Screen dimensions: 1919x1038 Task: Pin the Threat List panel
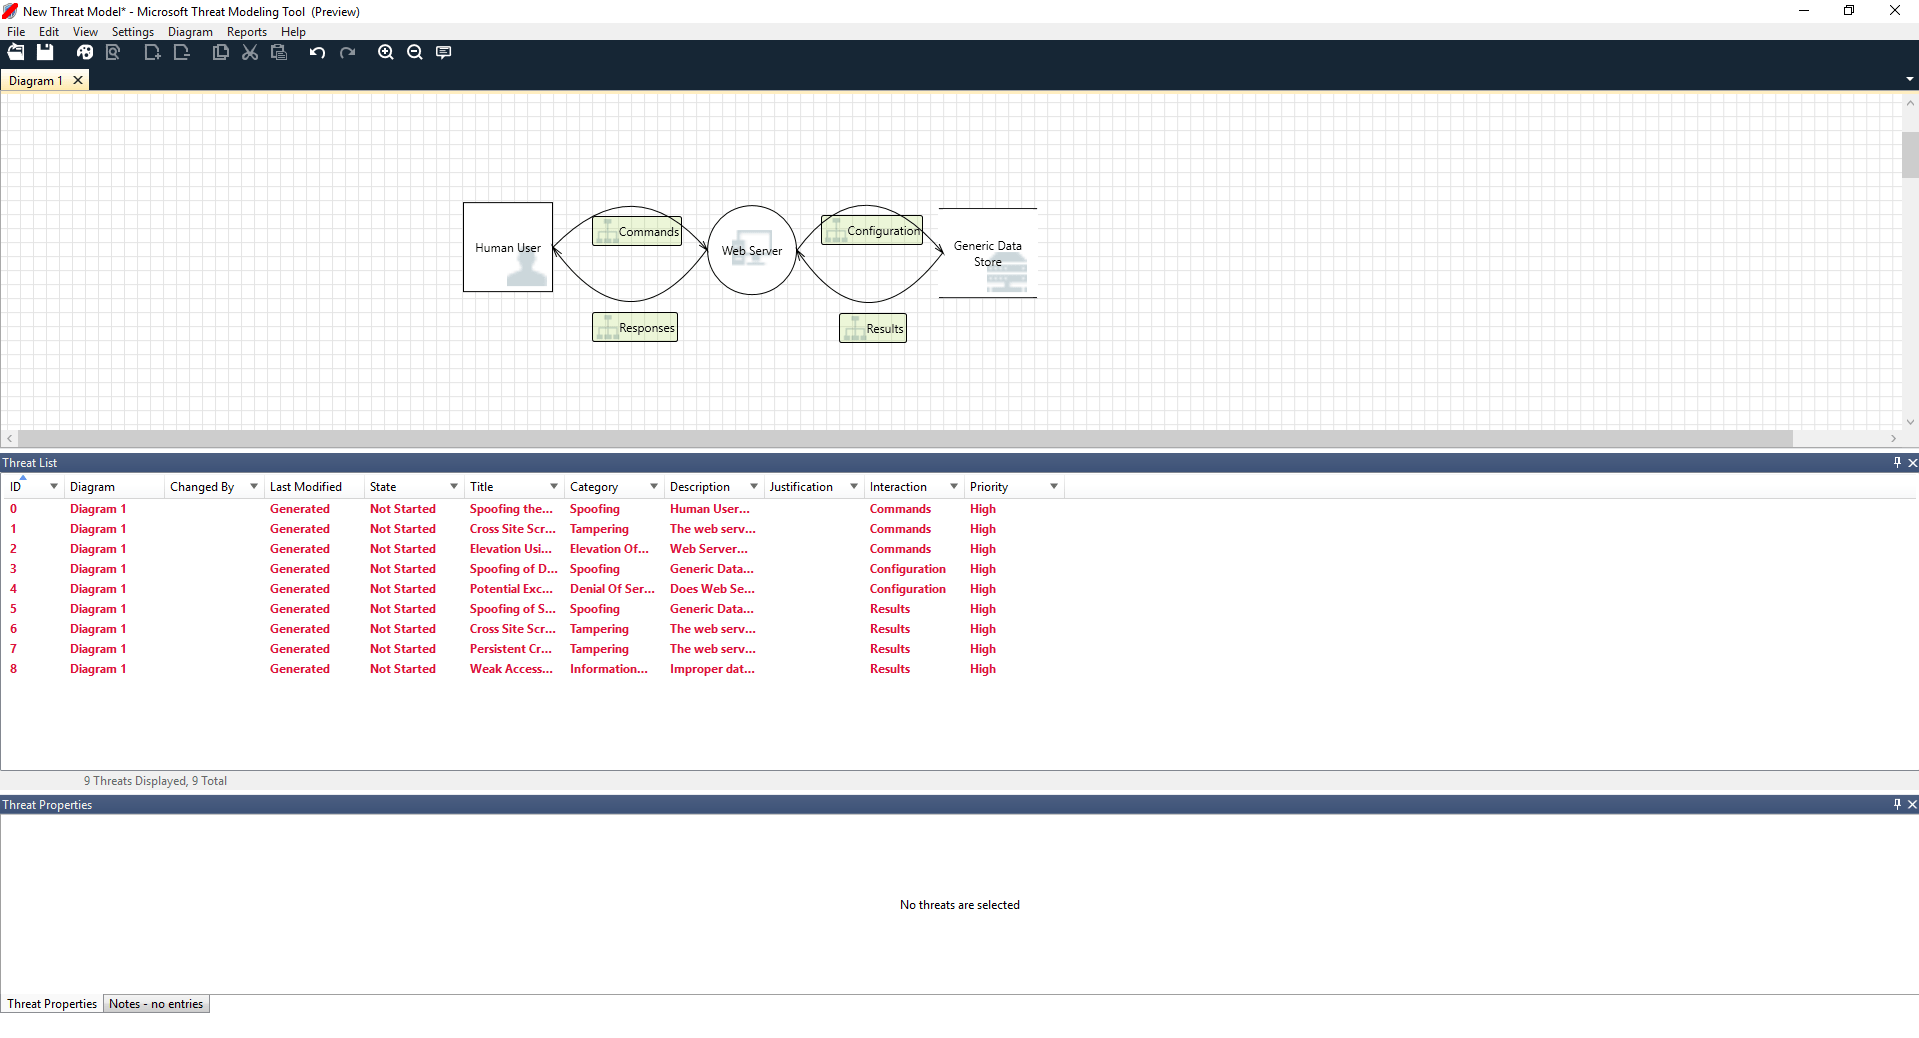click(1896, 462)
